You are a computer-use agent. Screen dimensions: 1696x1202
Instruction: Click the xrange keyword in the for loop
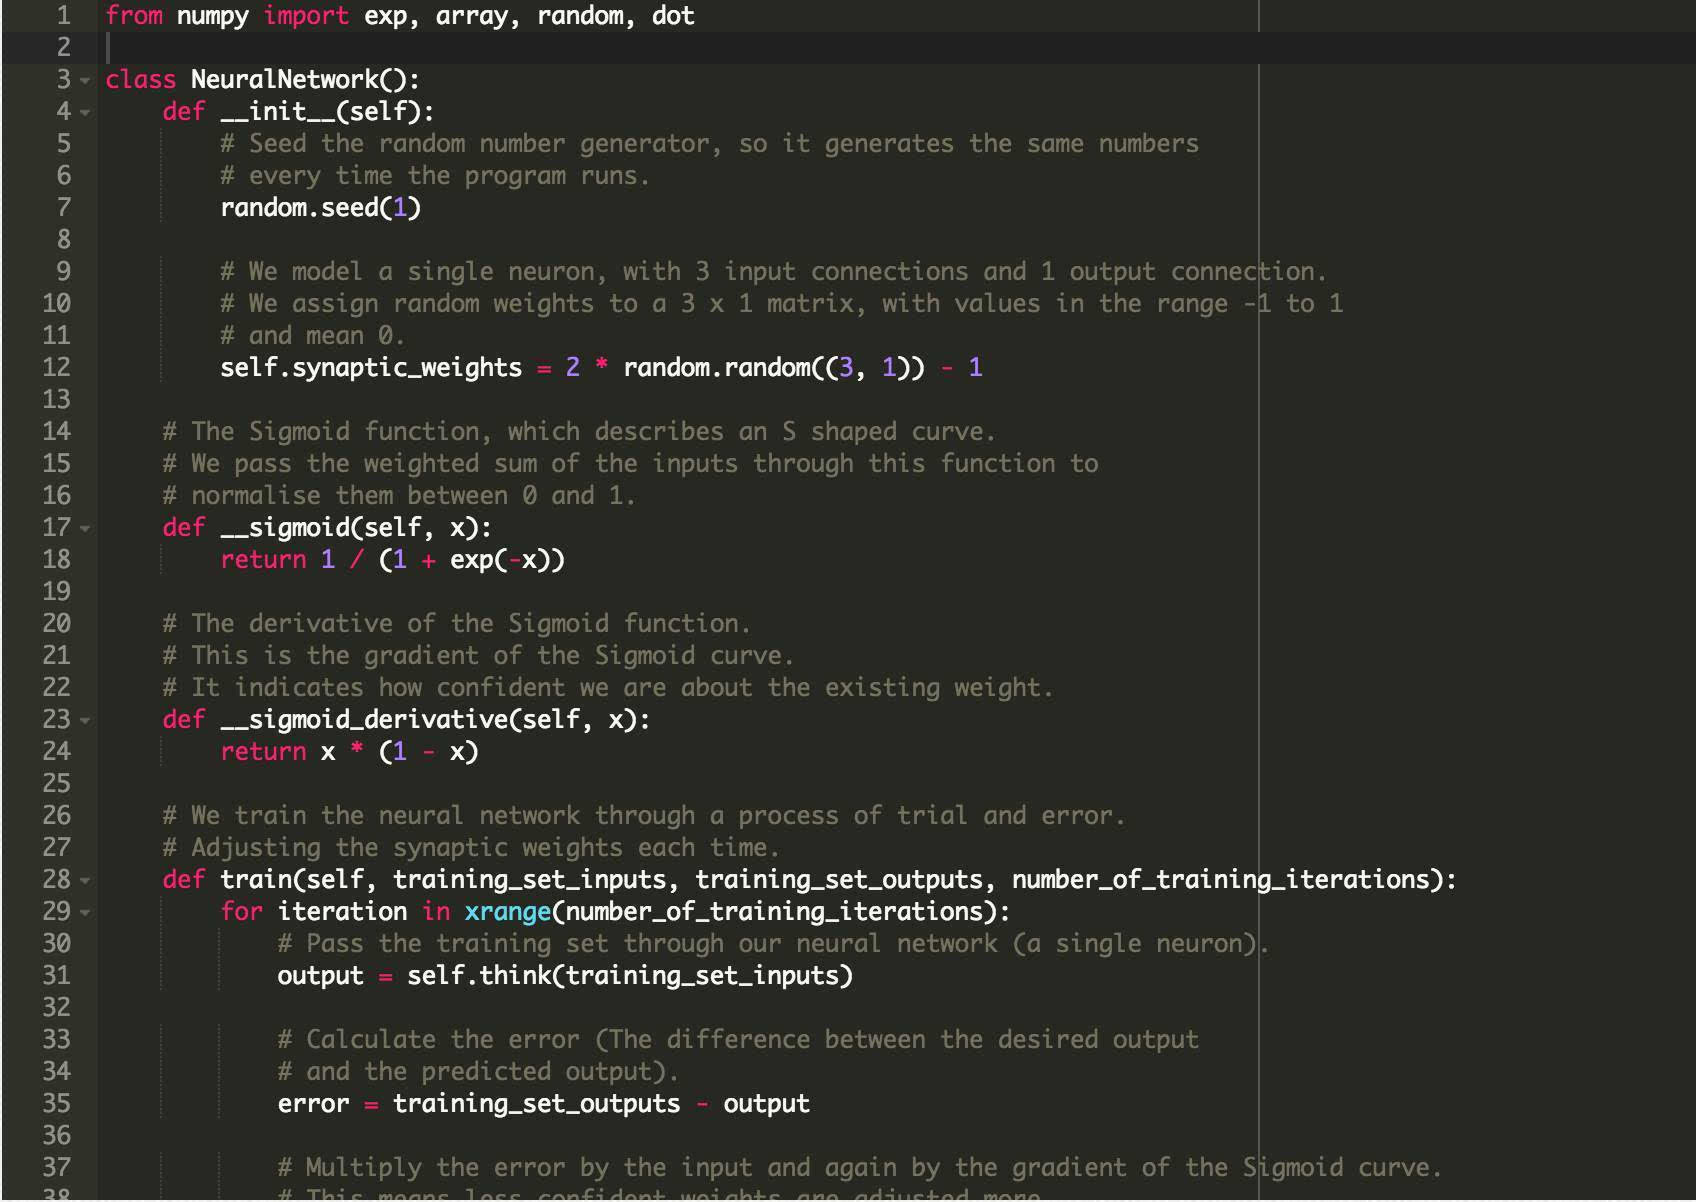coord(507,912)
